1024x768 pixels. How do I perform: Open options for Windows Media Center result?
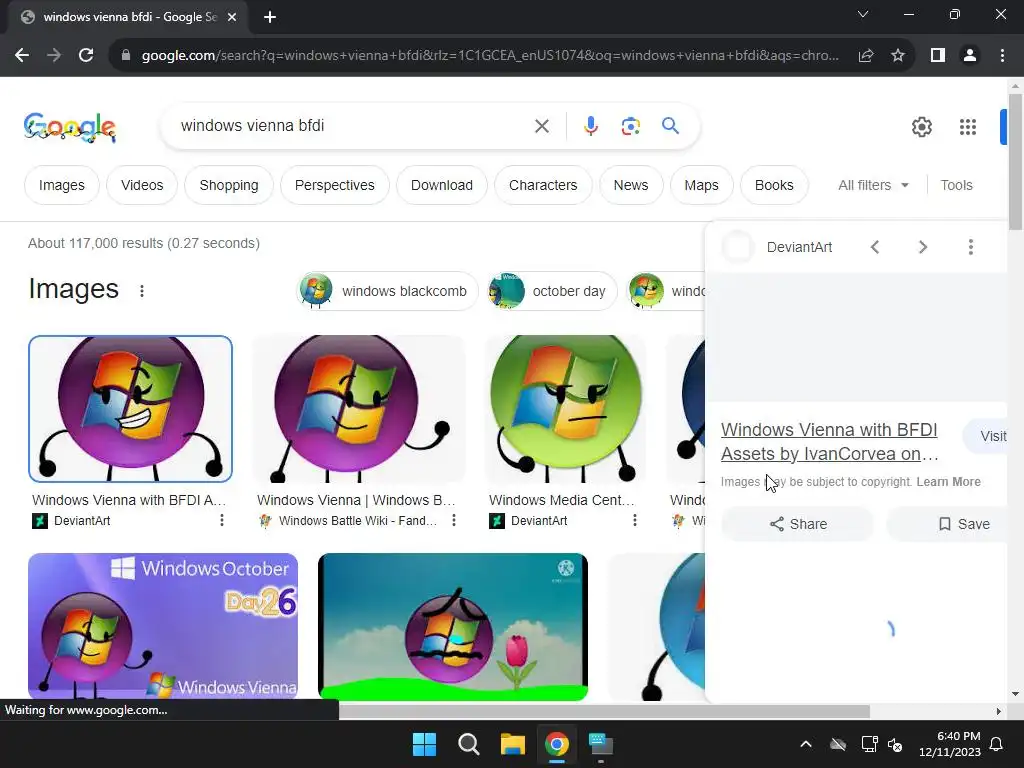(x=634, y=520)
